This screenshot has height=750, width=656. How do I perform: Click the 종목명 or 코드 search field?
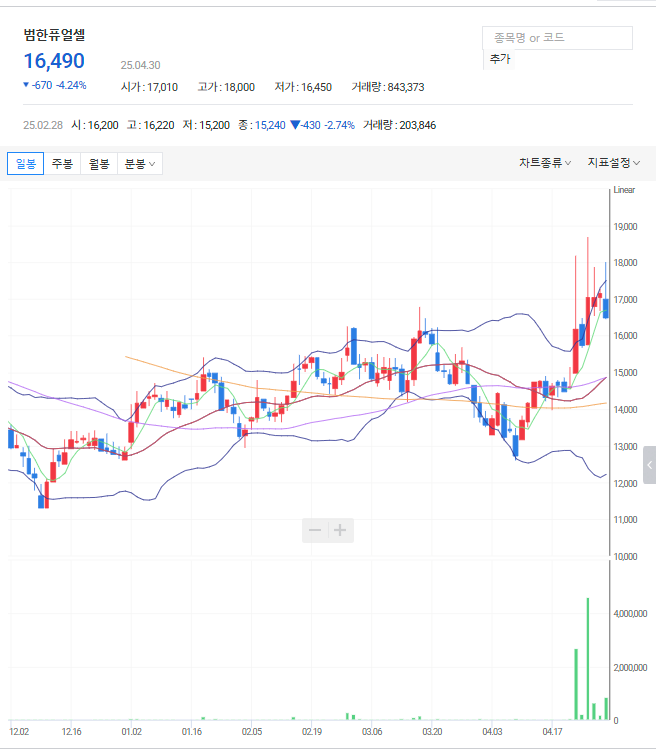tap(557, 38)
